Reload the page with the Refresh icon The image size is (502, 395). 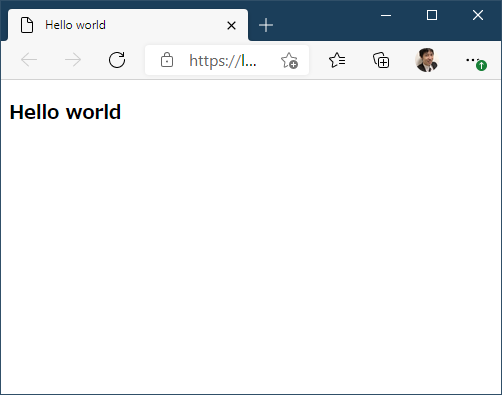point(117,60)
